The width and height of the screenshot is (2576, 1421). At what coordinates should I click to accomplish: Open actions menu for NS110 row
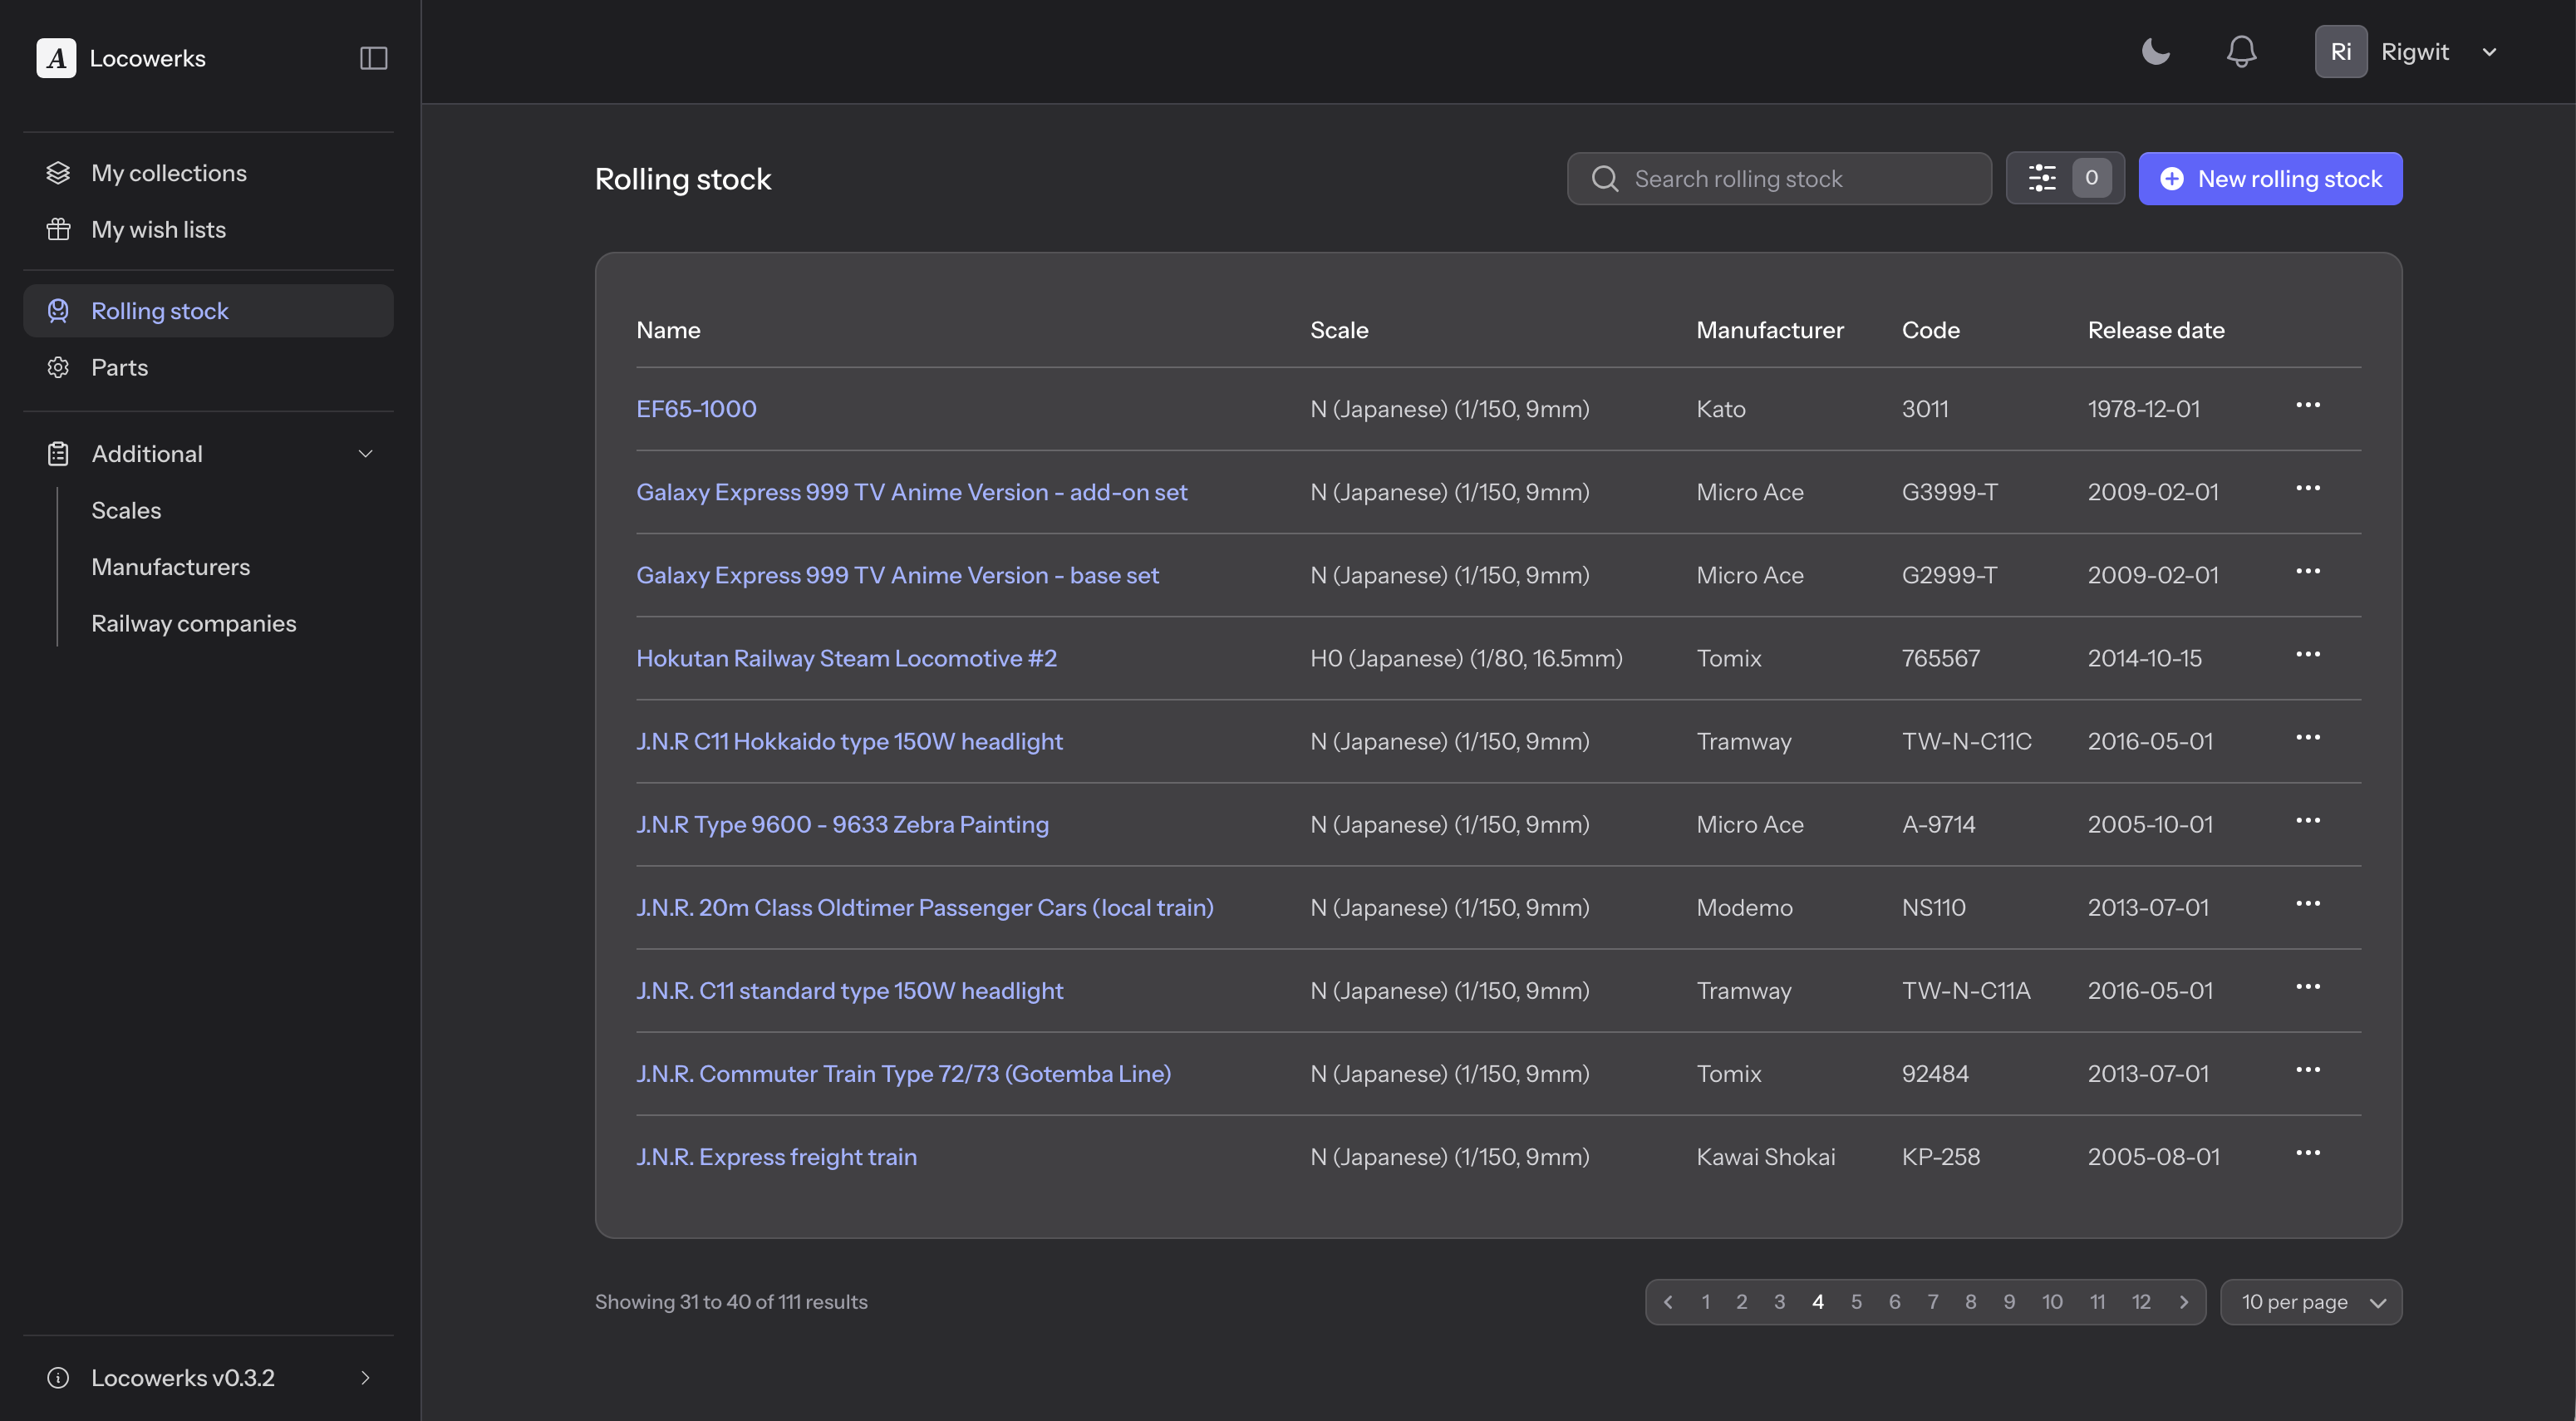(2308, 903)
